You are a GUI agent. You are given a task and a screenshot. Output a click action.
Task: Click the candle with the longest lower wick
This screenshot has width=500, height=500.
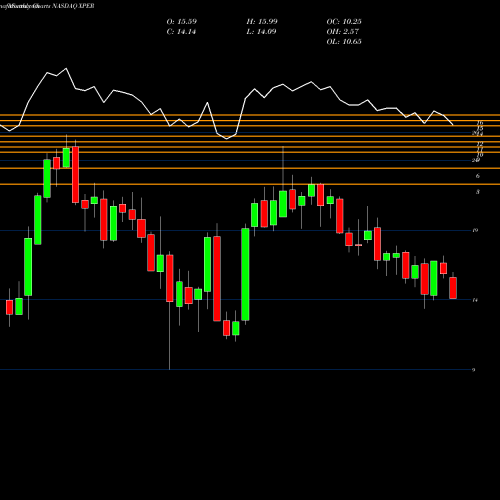coord(170,278)
